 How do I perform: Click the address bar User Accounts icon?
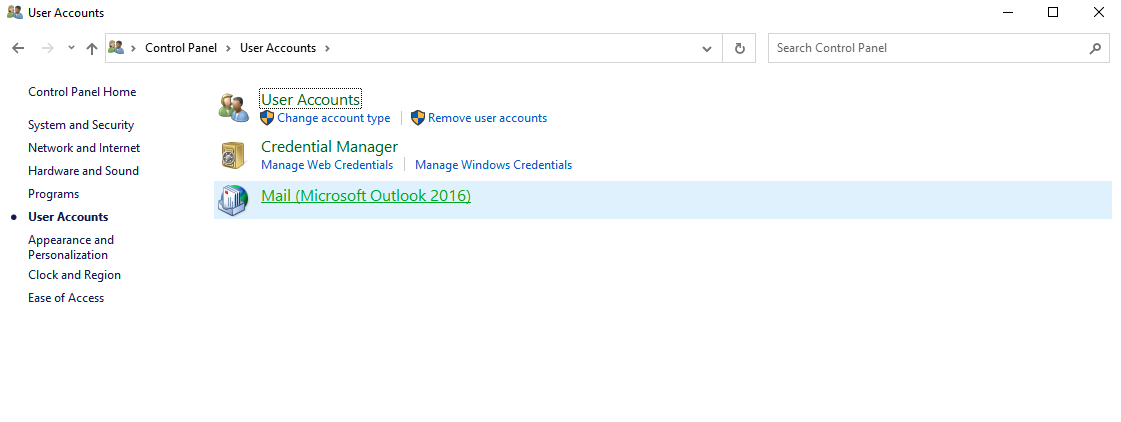116,48
